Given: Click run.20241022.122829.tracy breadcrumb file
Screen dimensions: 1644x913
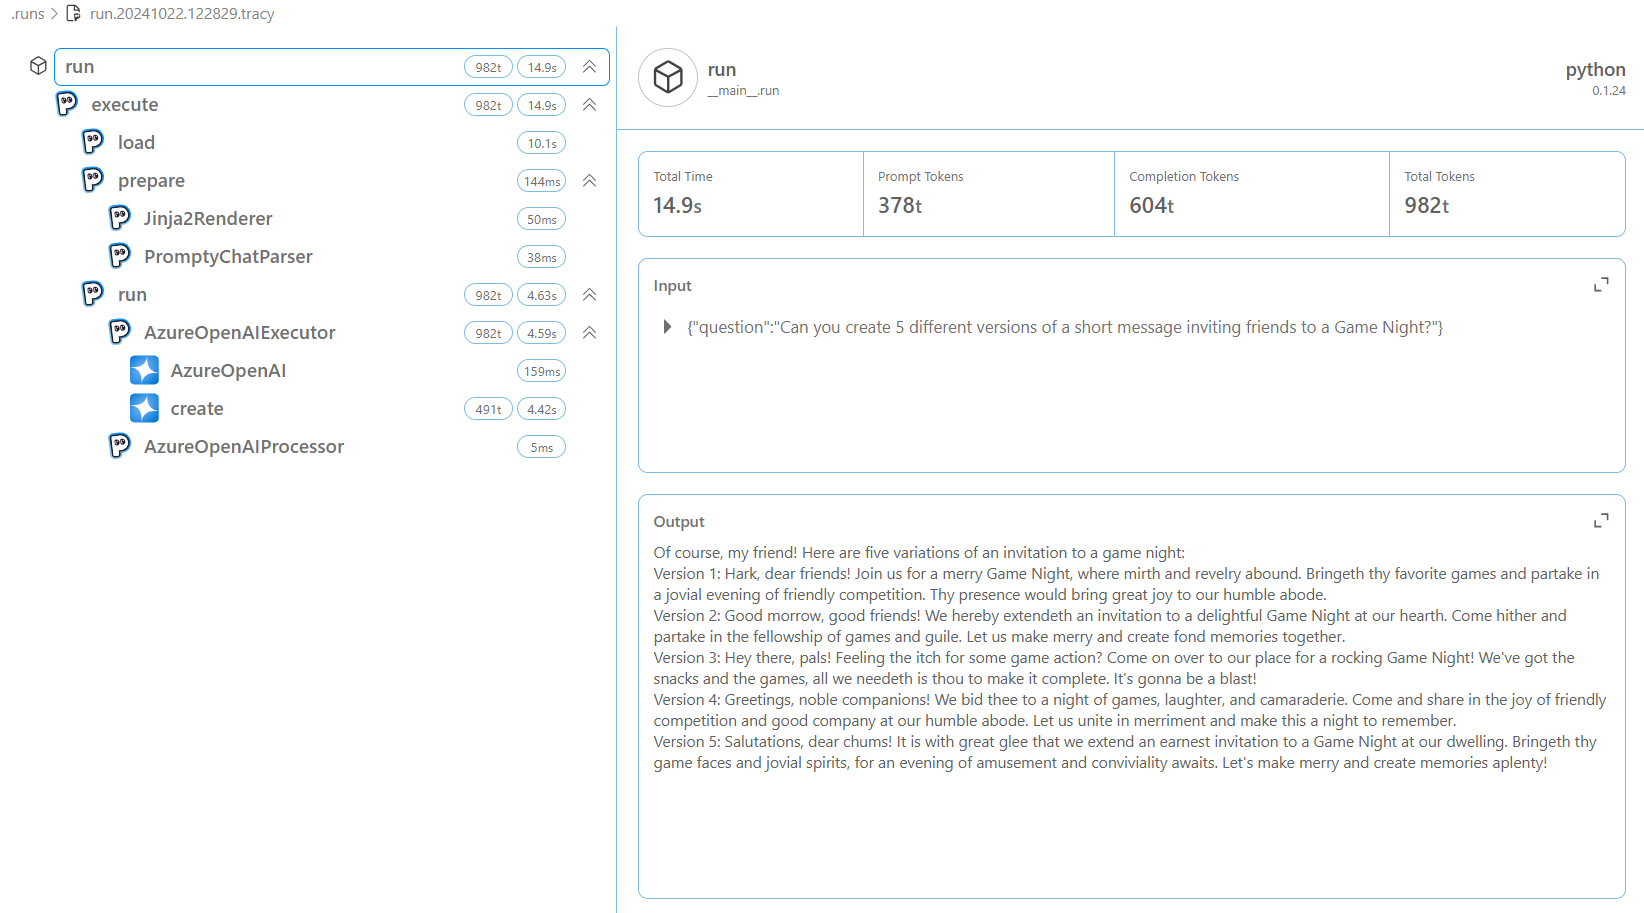Looking at the screenshot, I should (x=181, y=14).
